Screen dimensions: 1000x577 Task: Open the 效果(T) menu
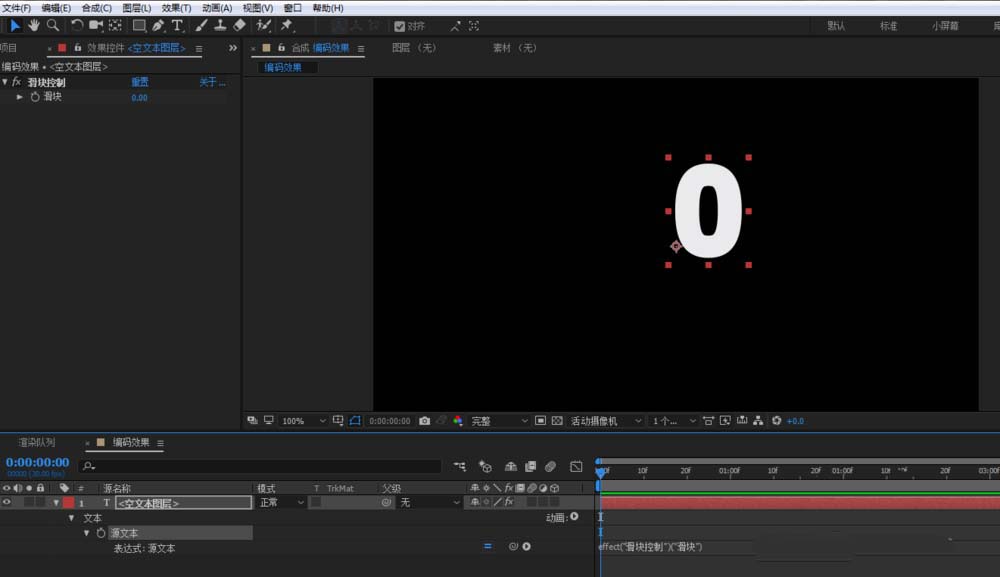[176, 8]
